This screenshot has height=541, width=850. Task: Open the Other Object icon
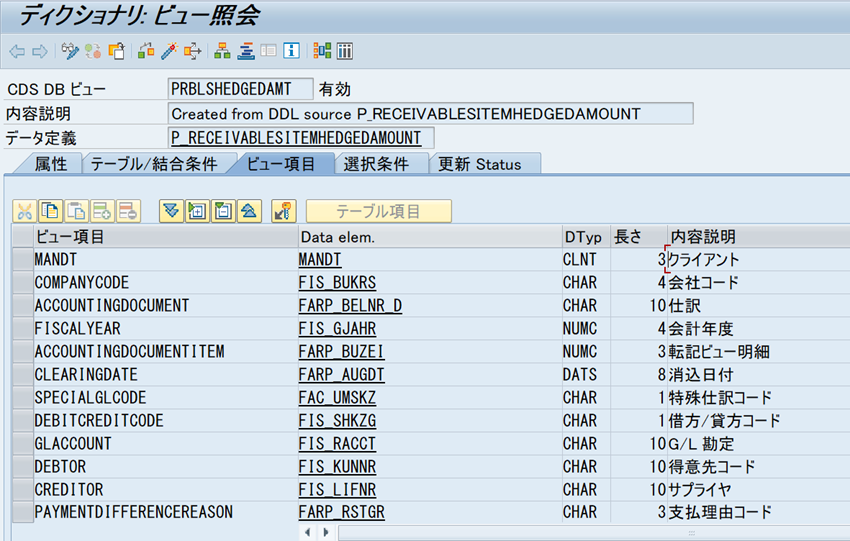[117, 51]
